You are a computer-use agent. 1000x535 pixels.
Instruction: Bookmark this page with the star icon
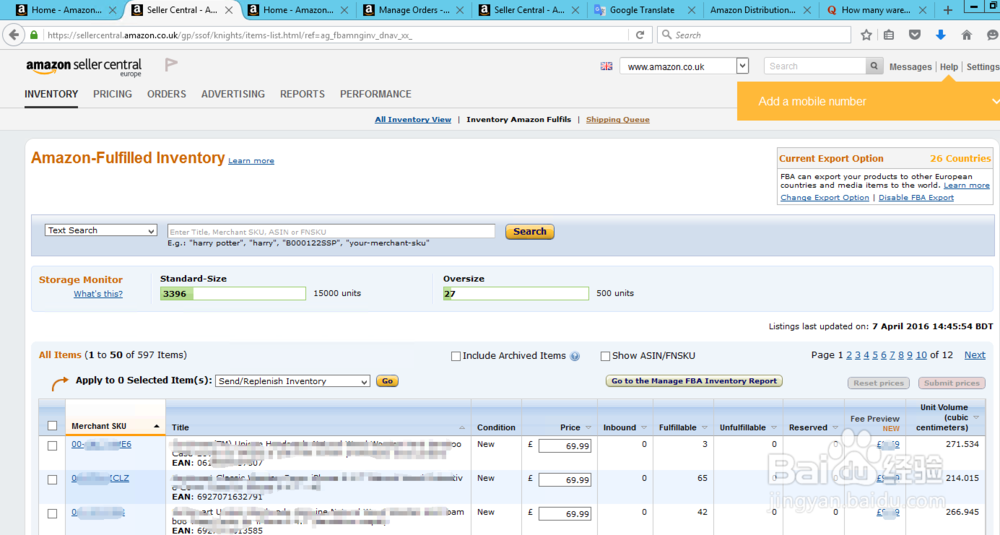865,35
